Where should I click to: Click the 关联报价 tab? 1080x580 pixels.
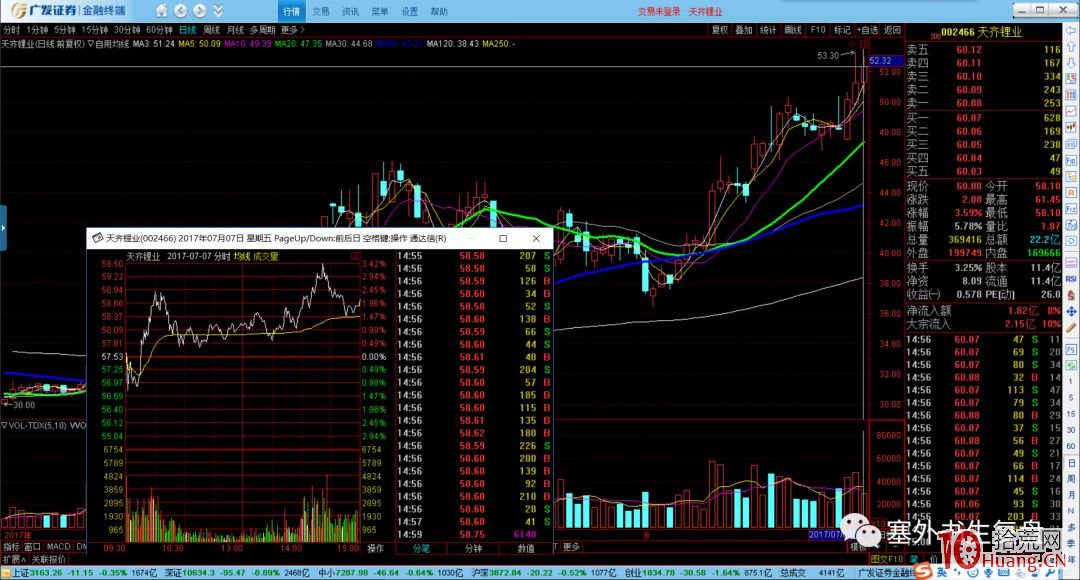point(48,559)
